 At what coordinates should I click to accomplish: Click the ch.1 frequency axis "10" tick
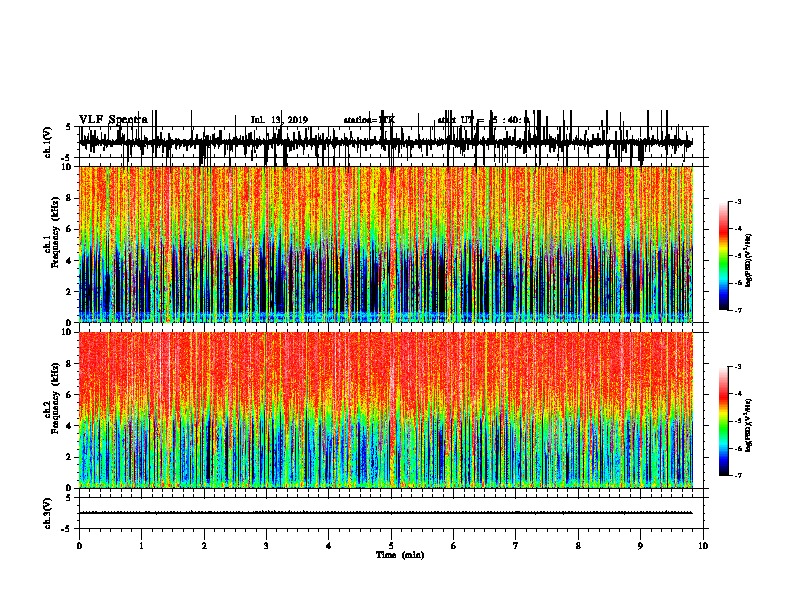coord(66,167)
